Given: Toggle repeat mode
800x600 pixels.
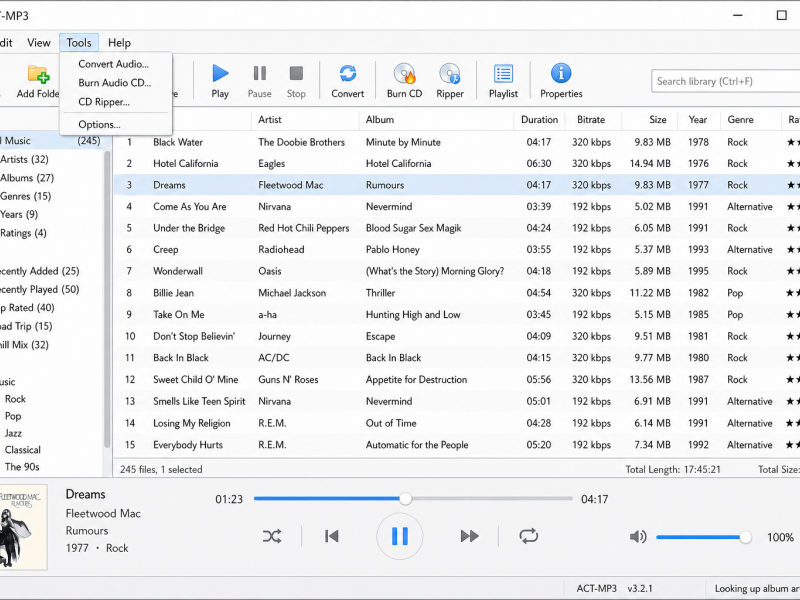Looking at the screenshot, I should point(529,536).
